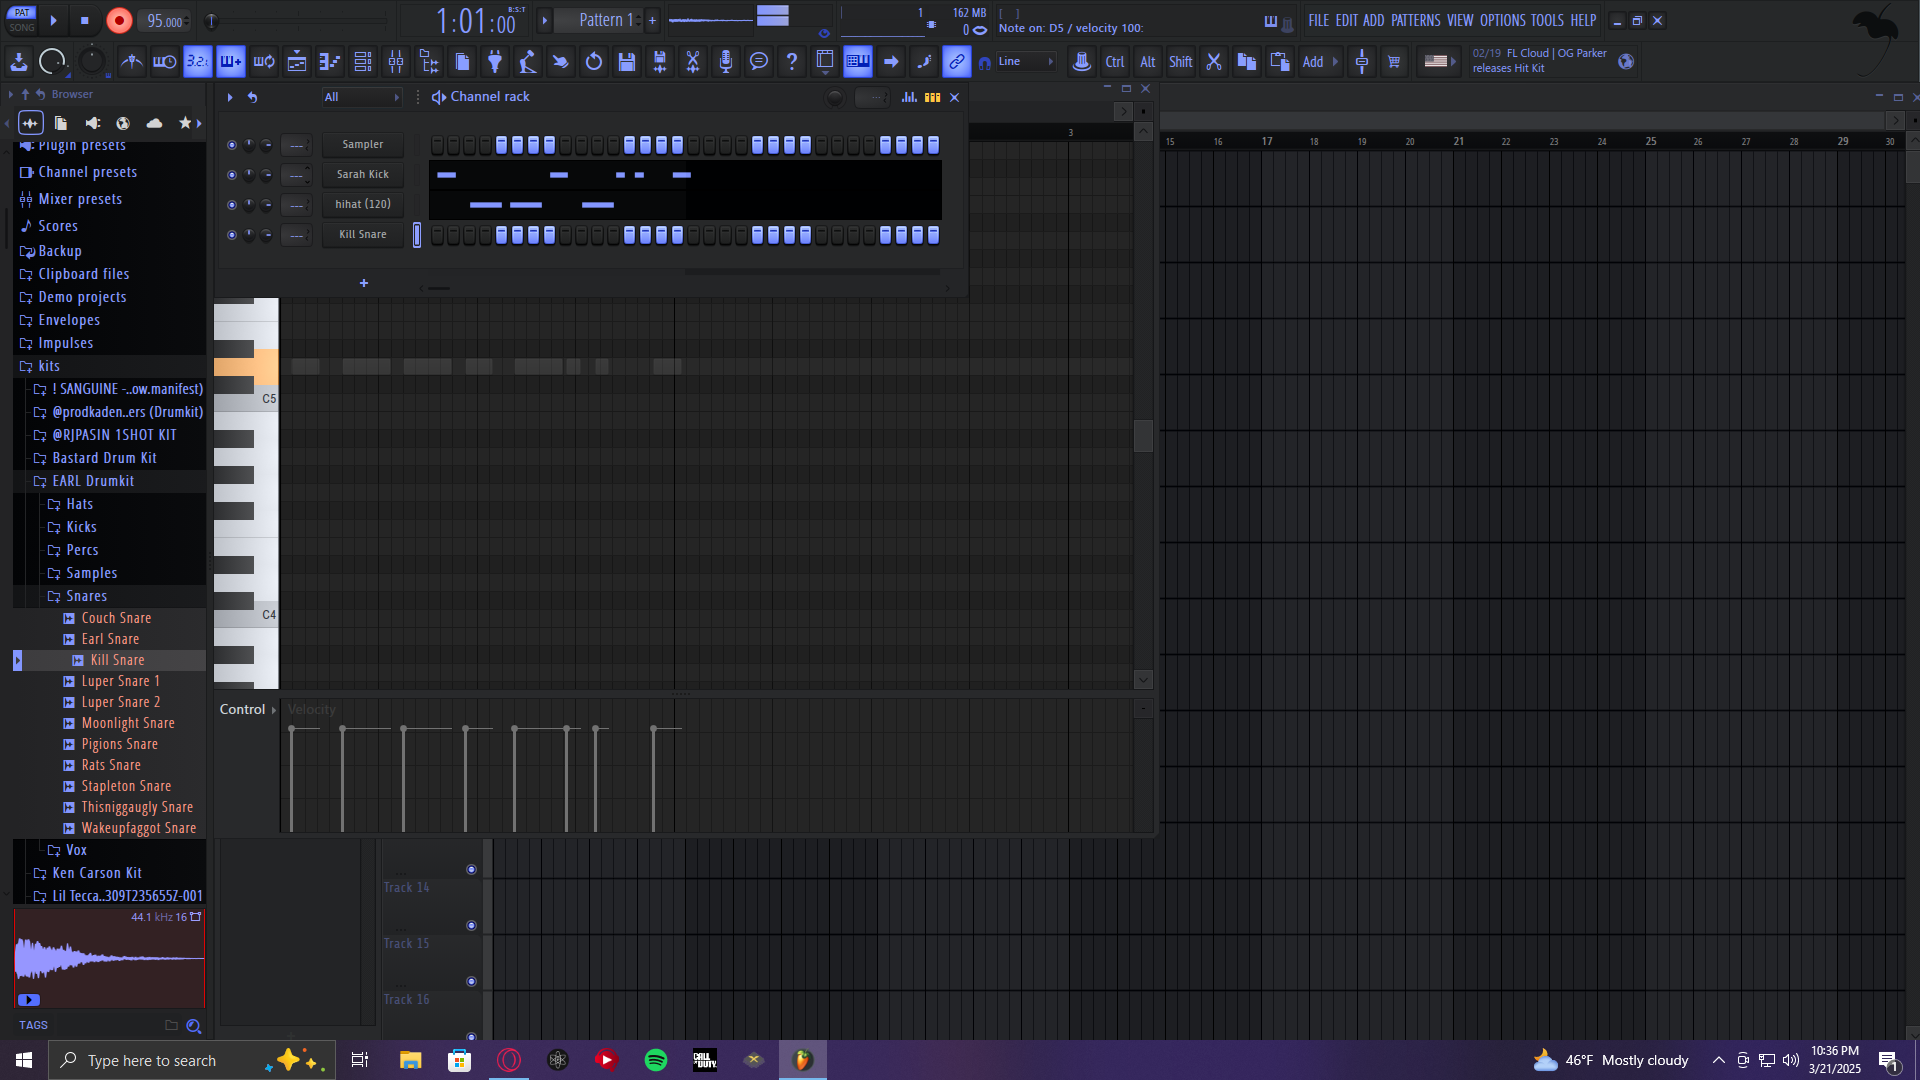Screen dimensions: 1920x1080
Task: Click the save project floppy icon
Action: pos(627,62)
